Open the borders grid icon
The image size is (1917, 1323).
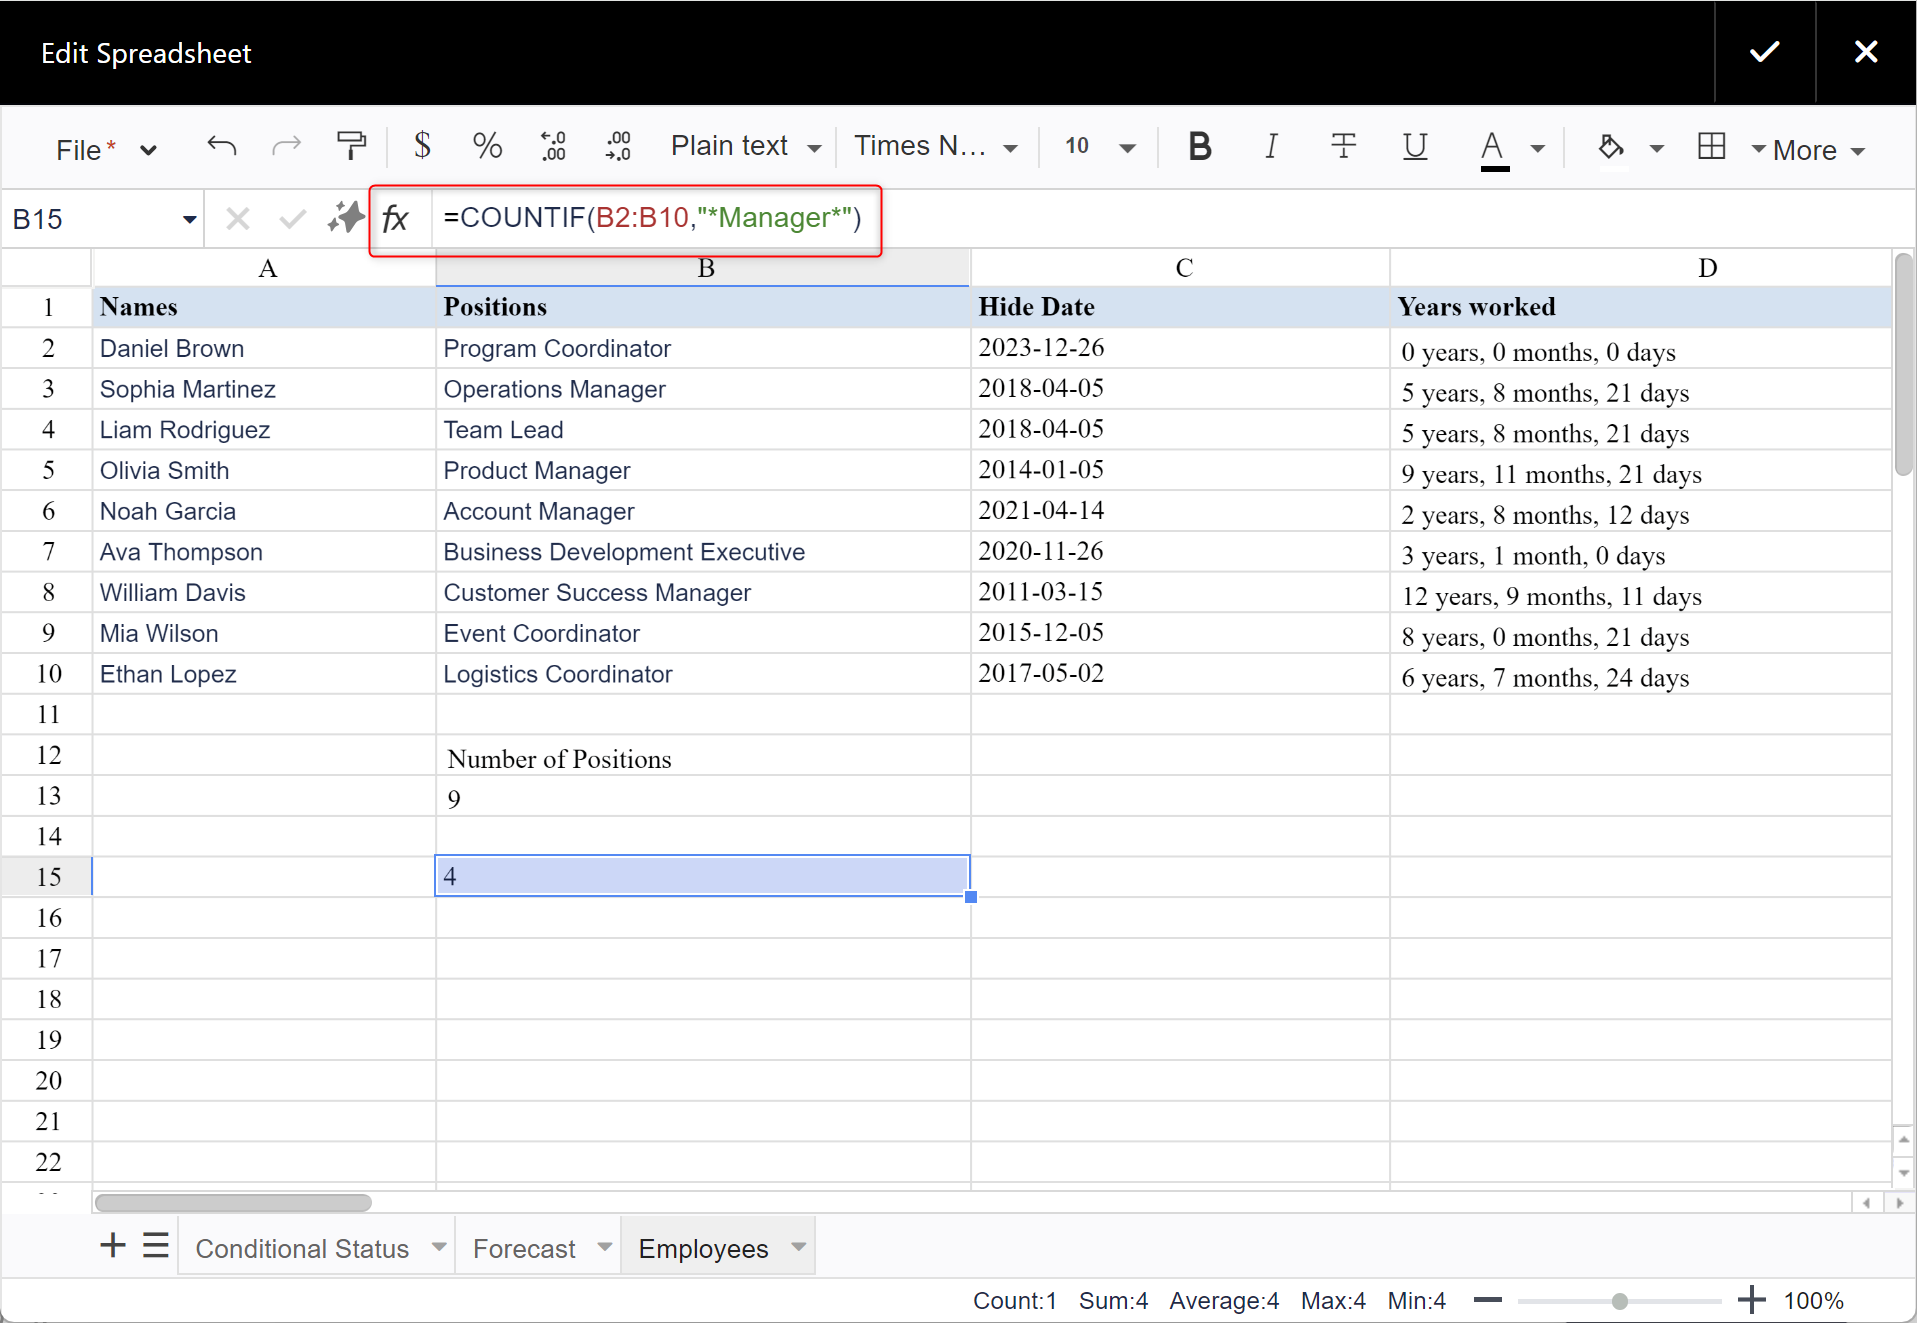pos(1711,147)
